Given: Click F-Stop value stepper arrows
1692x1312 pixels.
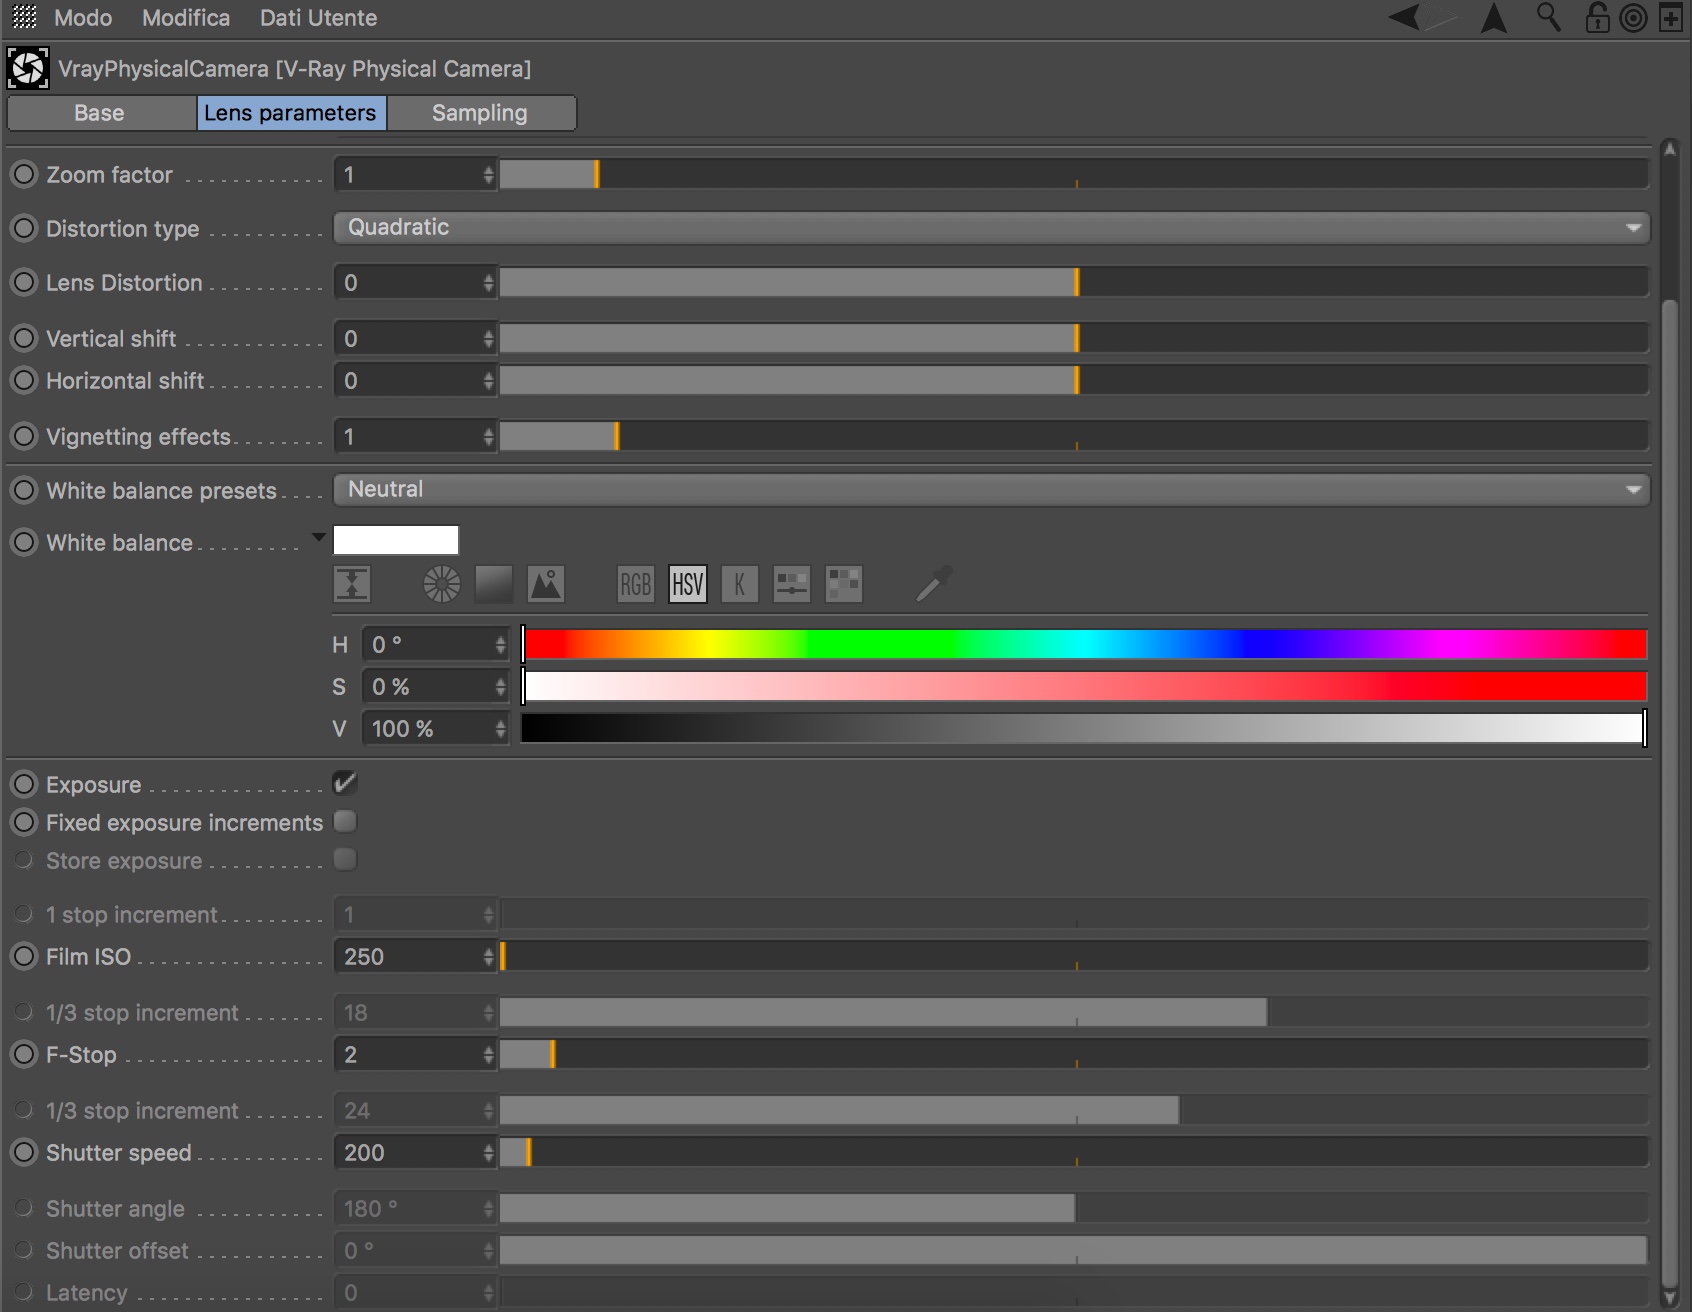Looking at the screenshot, I should click(x=488, y=1055).
